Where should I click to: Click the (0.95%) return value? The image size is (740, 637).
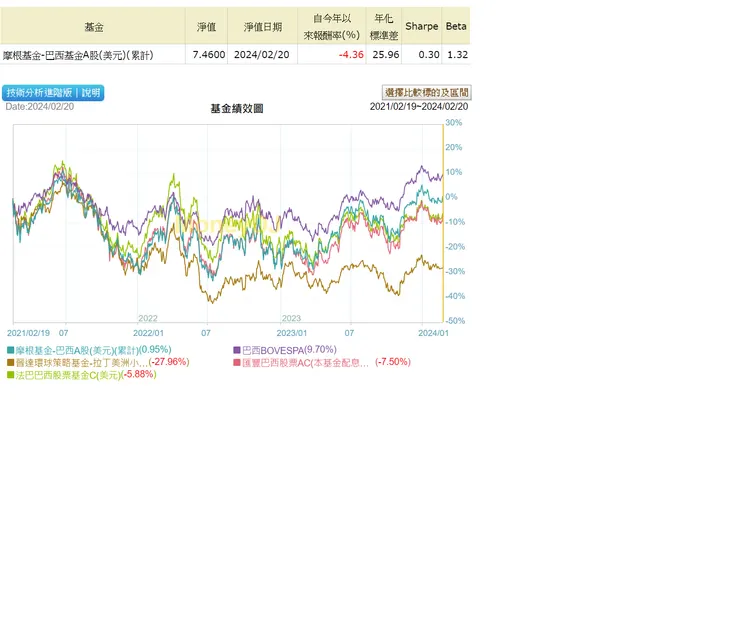[156, 350]
